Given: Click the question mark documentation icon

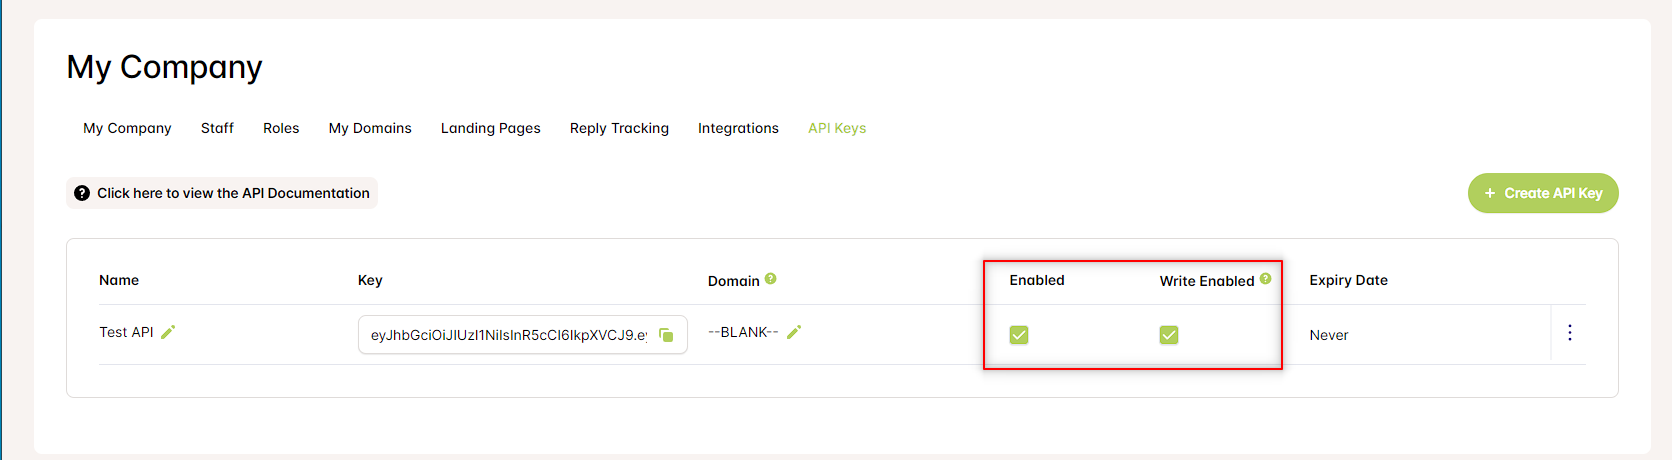Looking at the screenshot, I should (82, 193).
